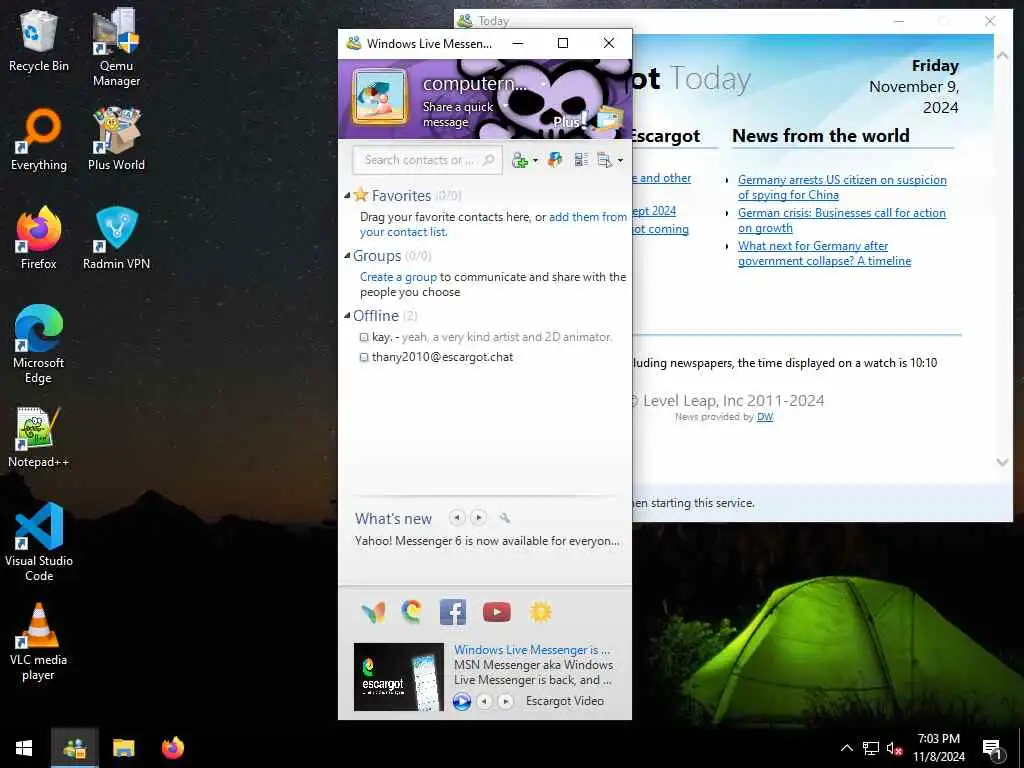The image size is (1024, 768).
Task: Click the muted volume tray icon
Action: pyautogui.click(x=895, y=748)
